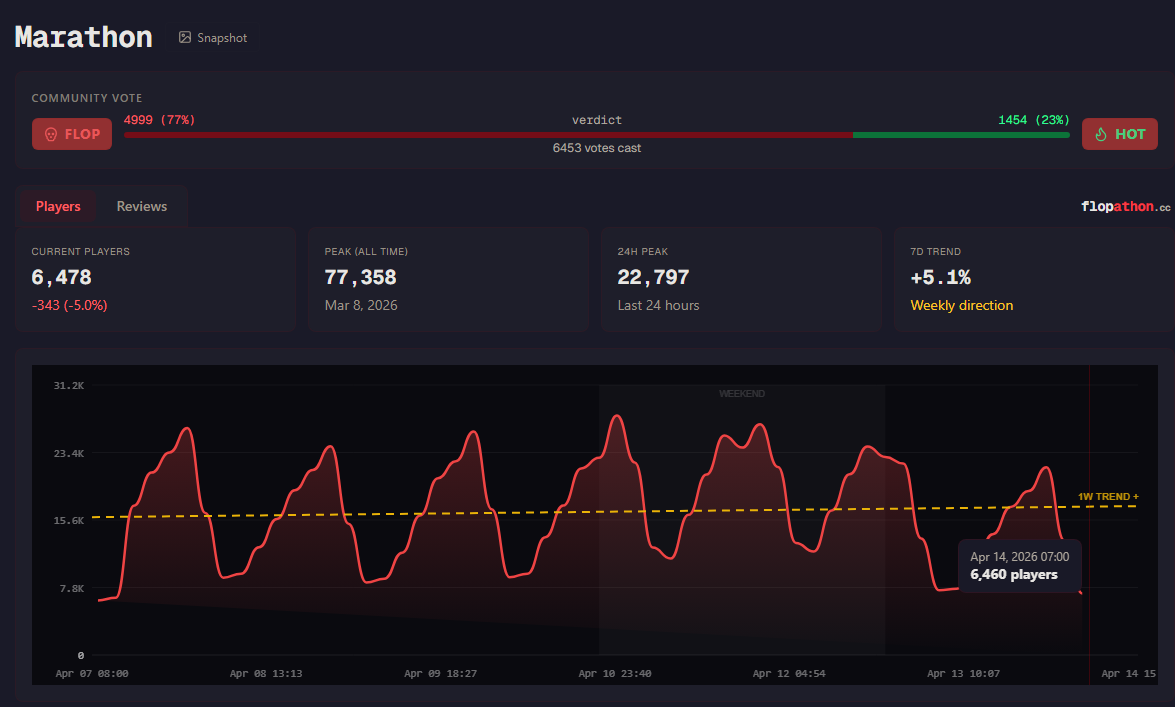Click the 23.4K y-axis label
The height and width of the screenshot is (707, 1175).
pyautogui.click(x=69, y=454)
